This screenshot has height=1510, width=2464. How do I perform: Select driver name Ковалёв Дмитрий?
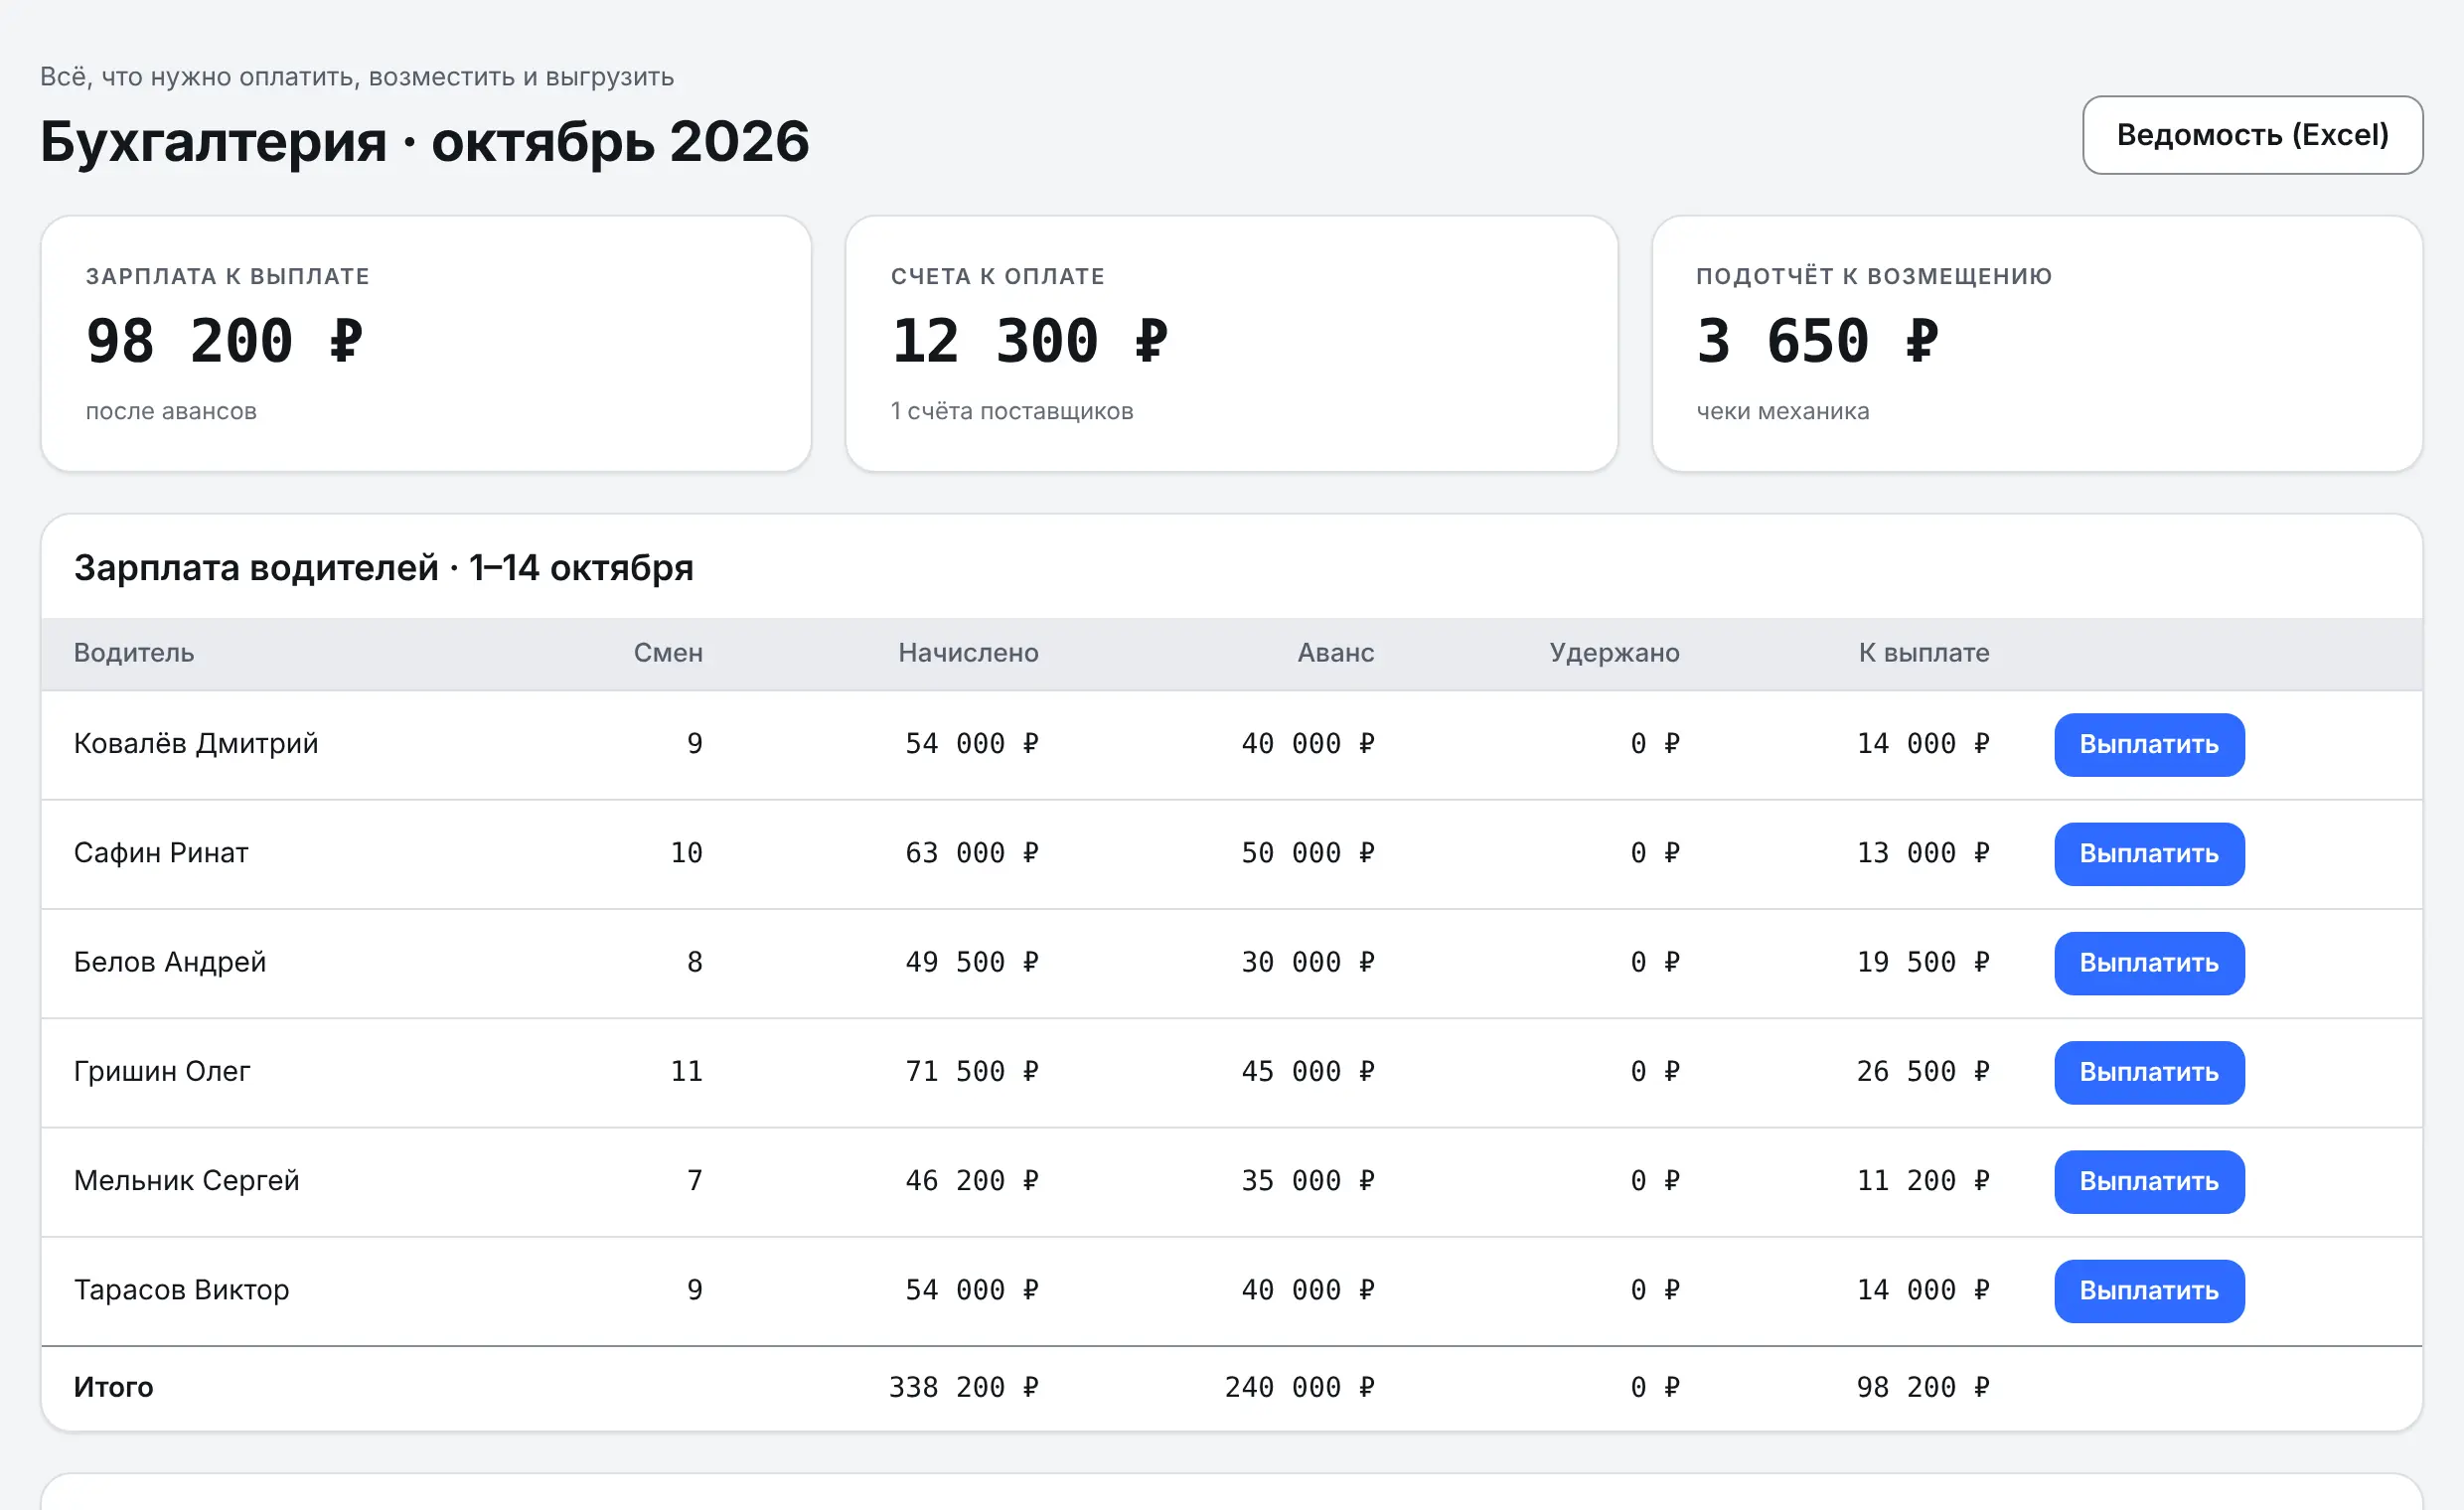(x=196, y=743)
